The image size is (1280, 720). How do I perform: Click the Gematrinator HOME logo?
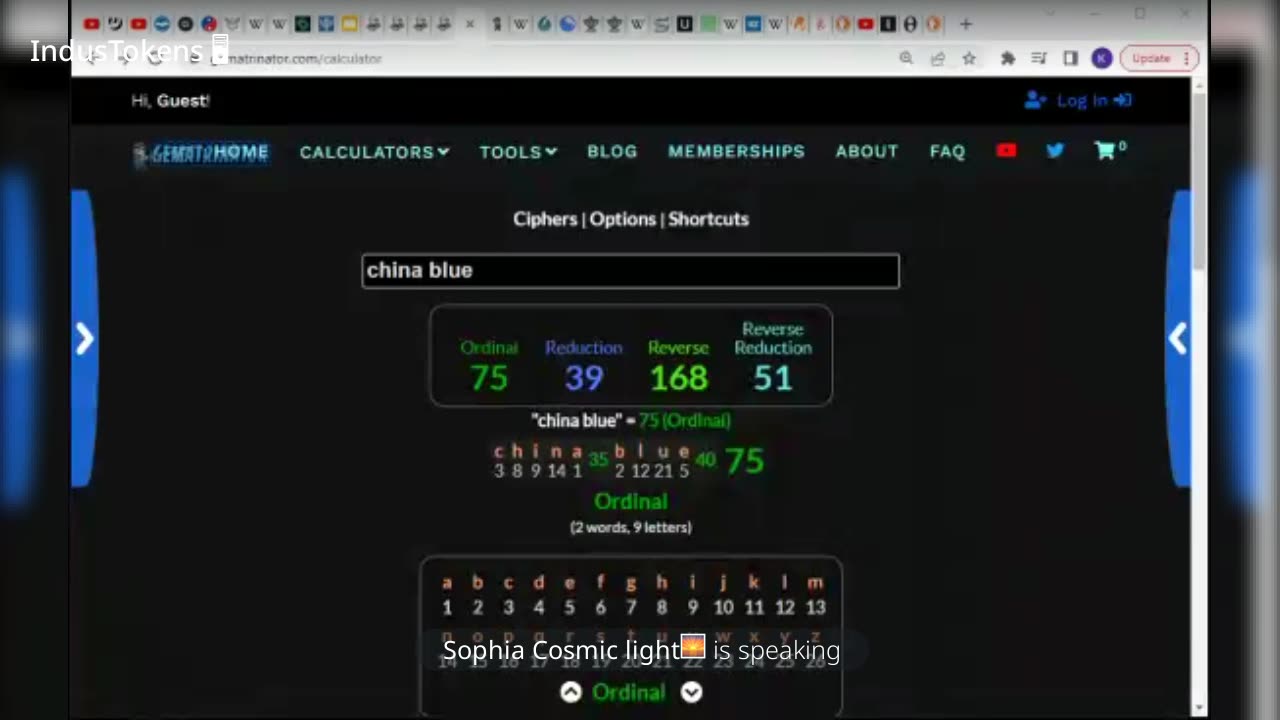coord(201,153)
